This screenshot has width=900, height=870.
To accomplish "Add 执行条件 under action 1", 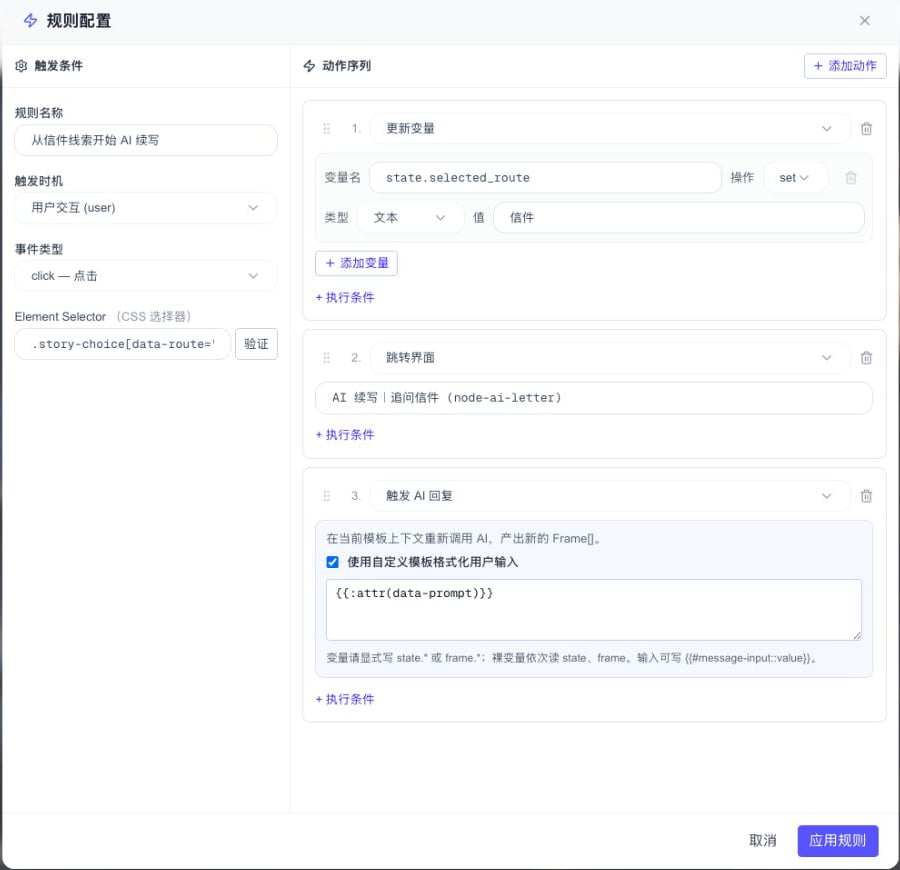I will click(345, 297).
